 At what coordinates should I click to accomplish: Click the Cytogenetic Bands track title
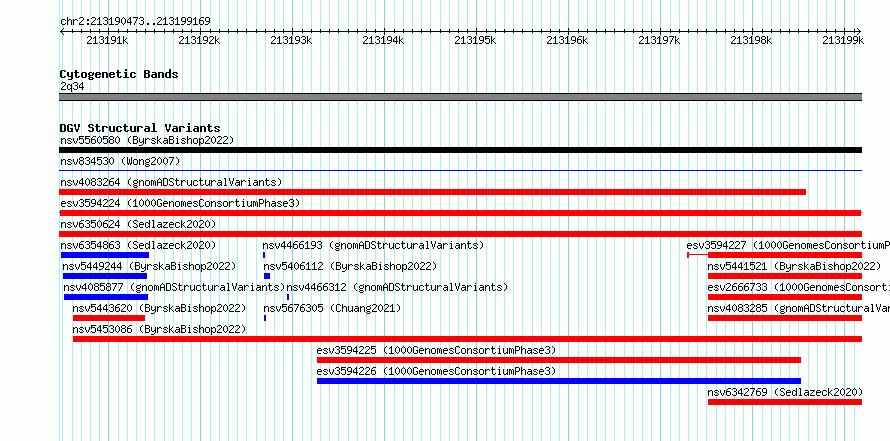119,74
